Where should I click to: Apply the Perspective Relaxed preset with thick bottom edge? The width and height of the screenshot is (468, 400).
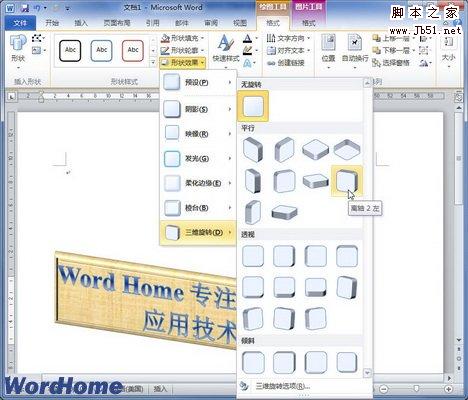[315, 287]
